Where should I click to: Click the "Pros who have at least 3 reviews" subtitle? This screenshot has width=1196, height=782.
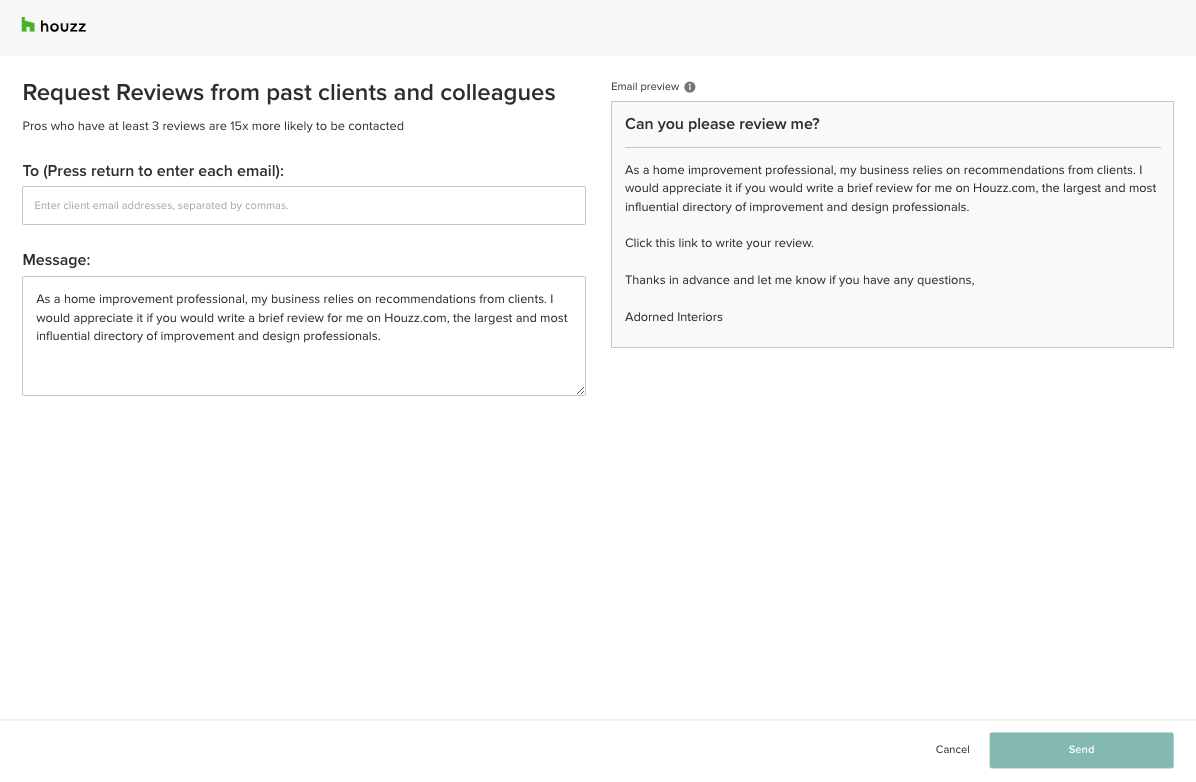point(213,126)
